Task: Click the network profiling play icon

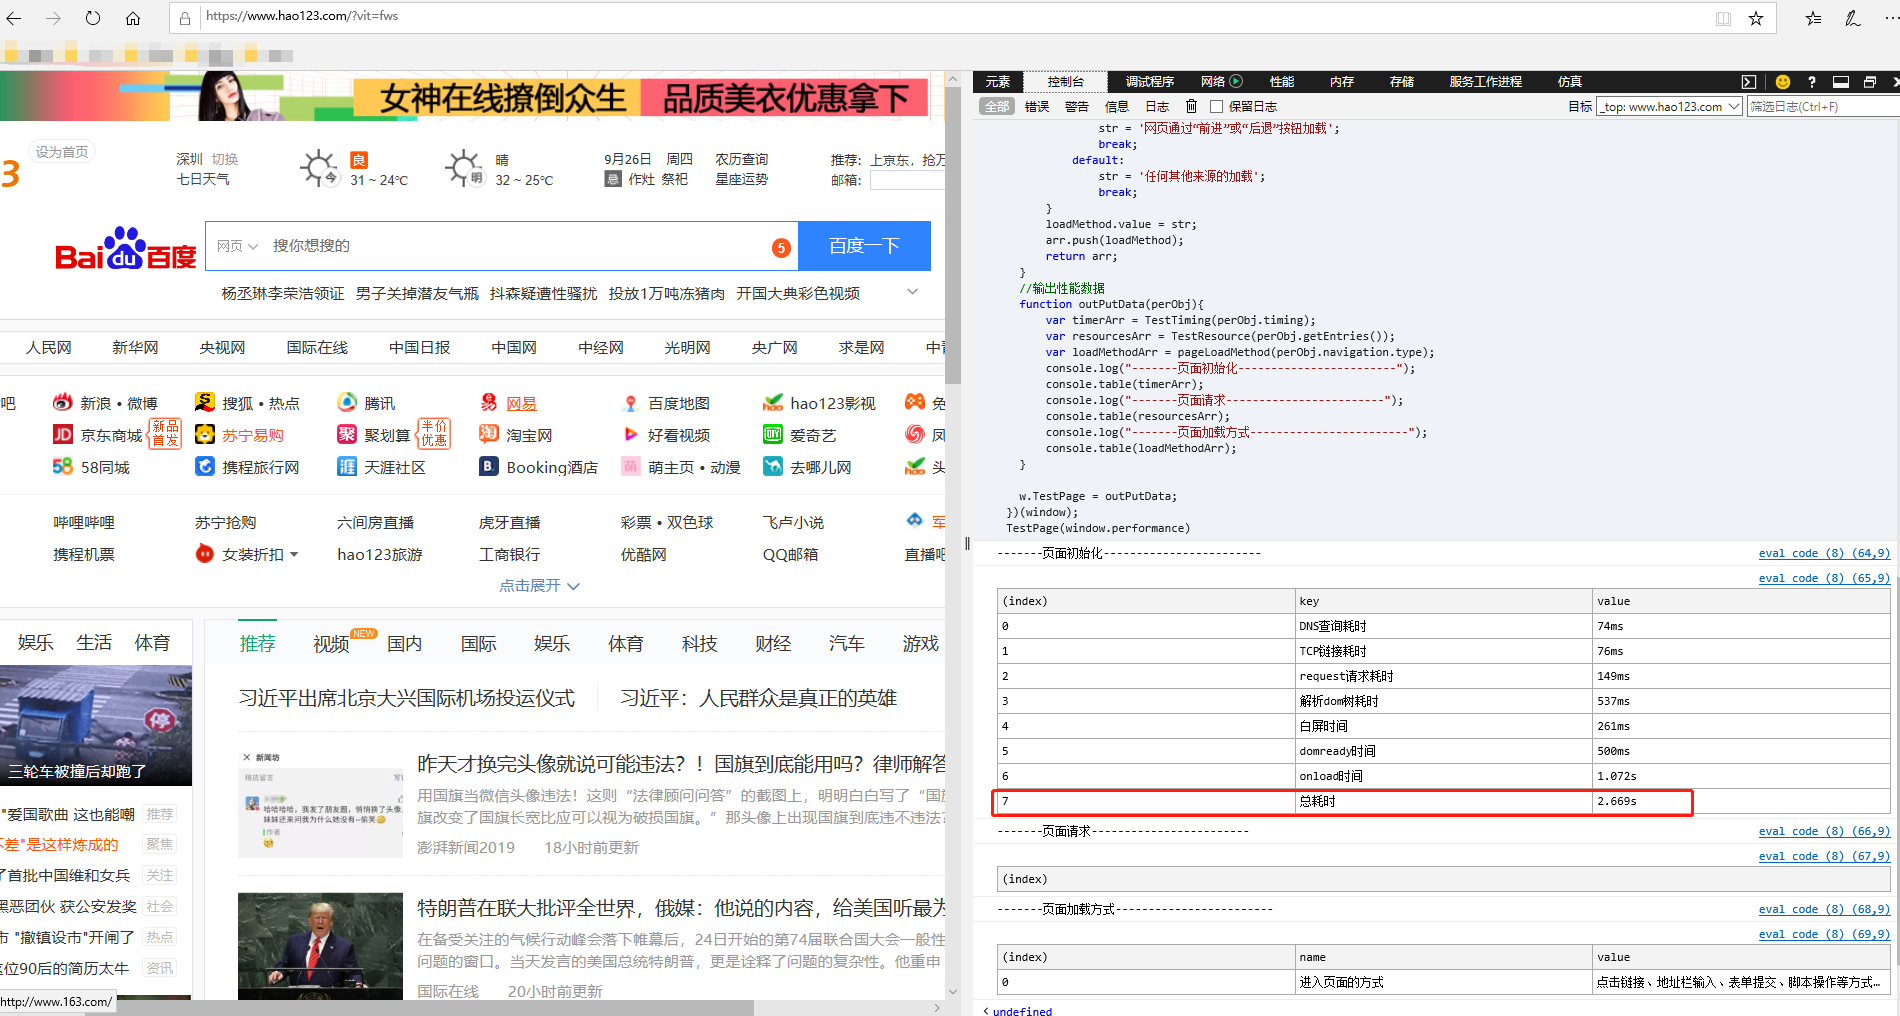Action: [x=1236, y=81]
